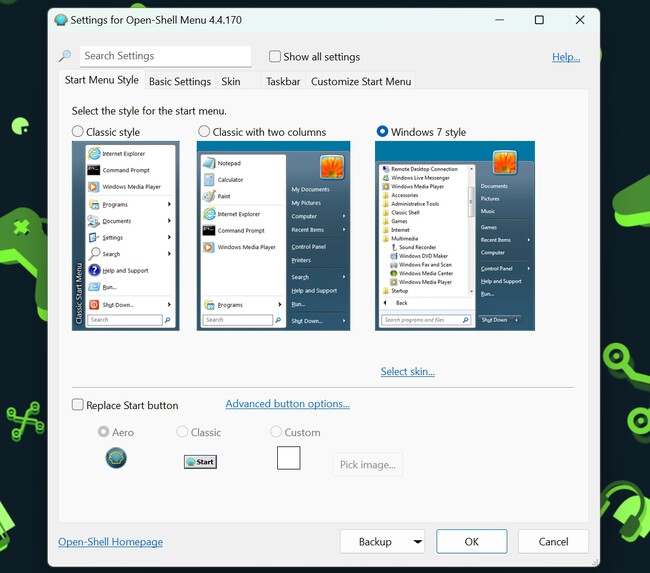Check the Replace Start button option
The height and width of the screenshot is (573, 650).
[x=78, y=405]
